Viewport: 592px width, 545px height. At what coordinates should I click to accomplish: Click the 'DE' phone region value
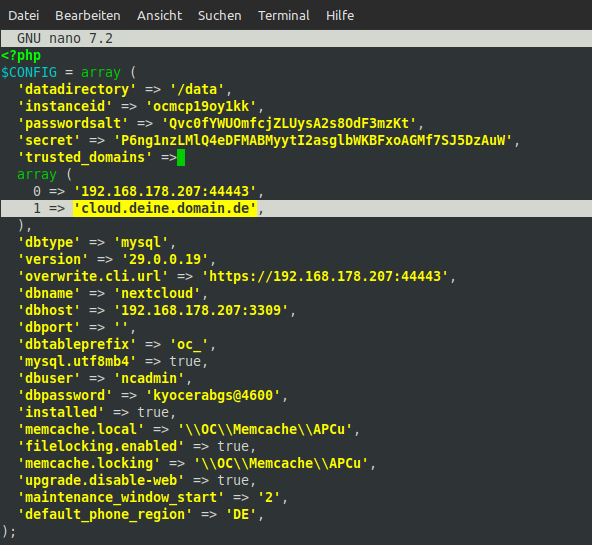pos(241,514)
